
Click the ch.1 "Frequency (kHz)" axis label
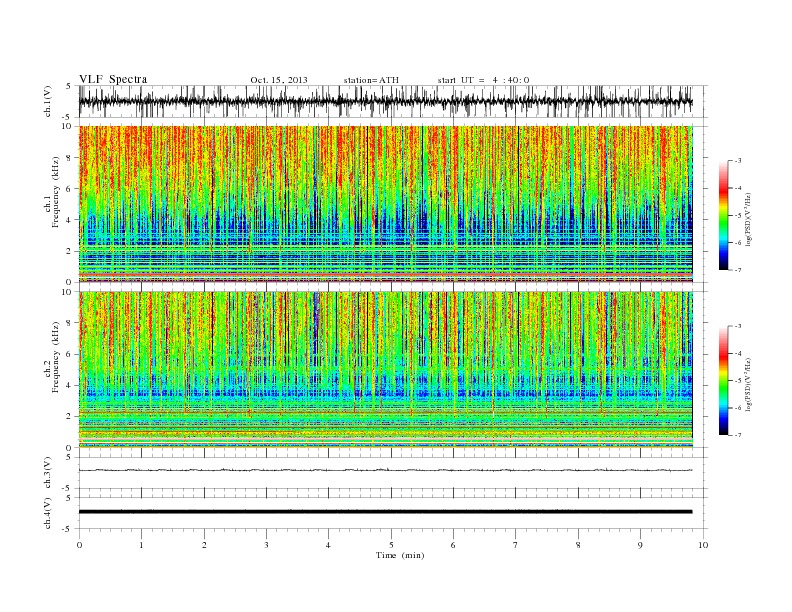(x=56, y=192)
